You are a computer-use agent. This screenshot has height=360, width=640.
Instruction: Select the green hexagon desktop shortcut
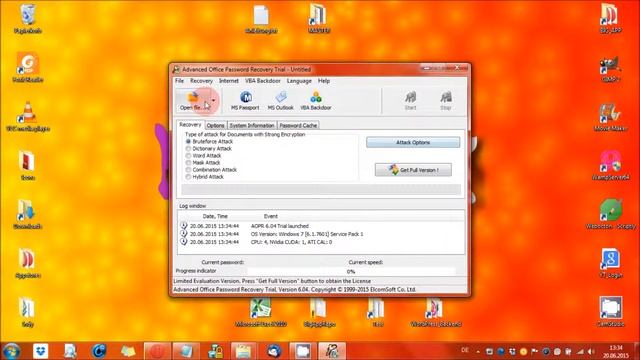click(611, 214)
